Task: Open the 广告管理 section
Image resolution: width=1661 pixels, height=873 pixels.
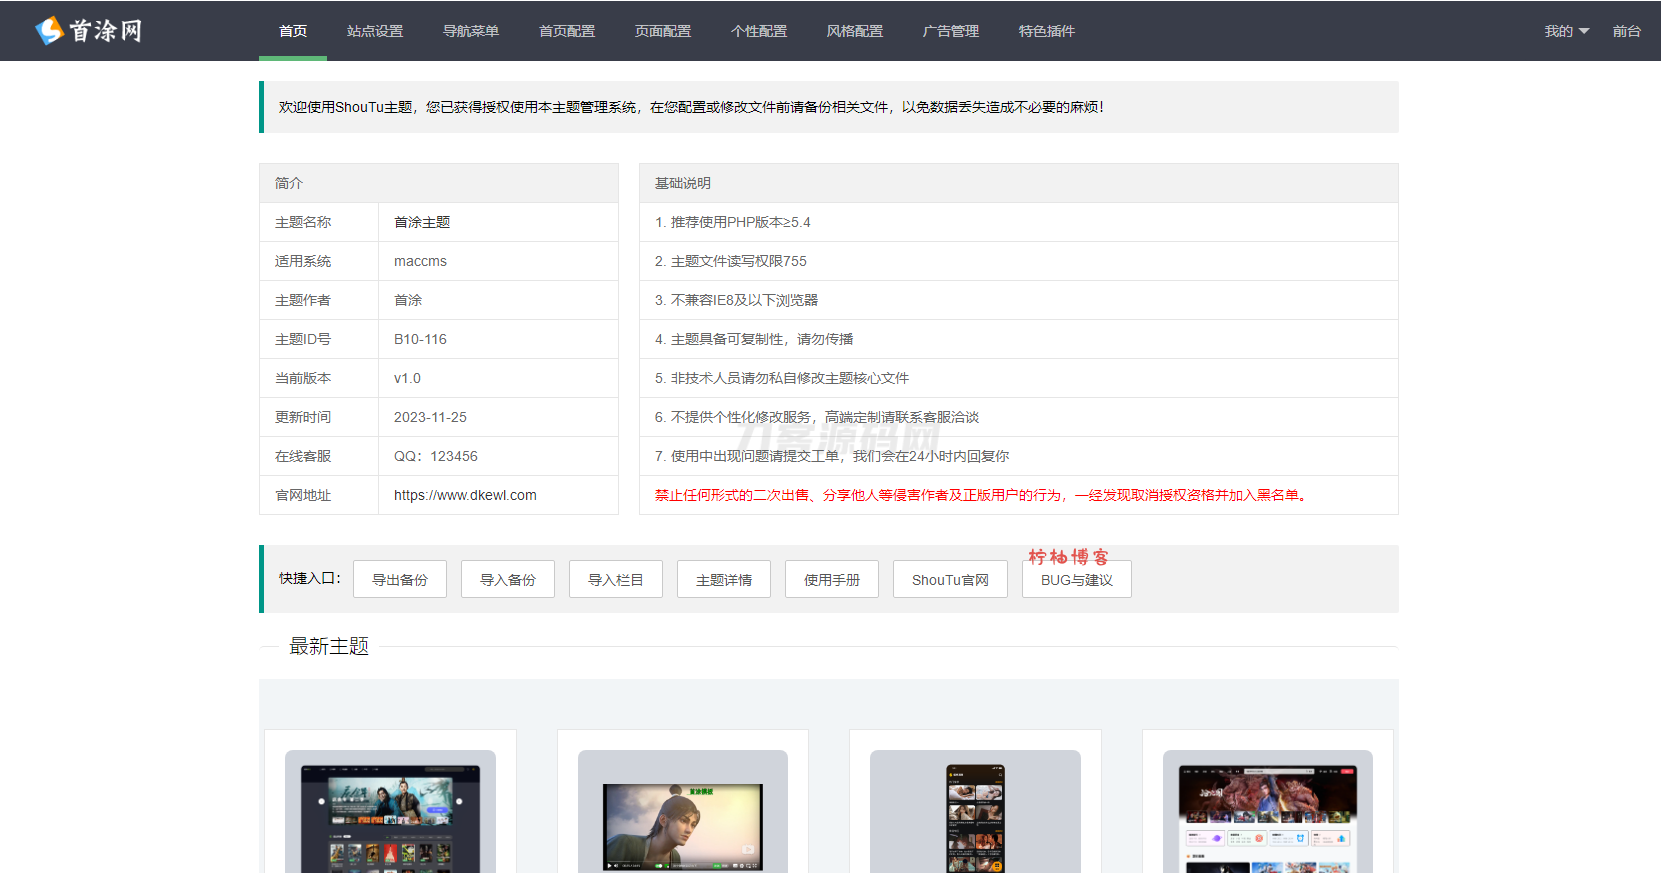Action: click(x=951, y=31)
